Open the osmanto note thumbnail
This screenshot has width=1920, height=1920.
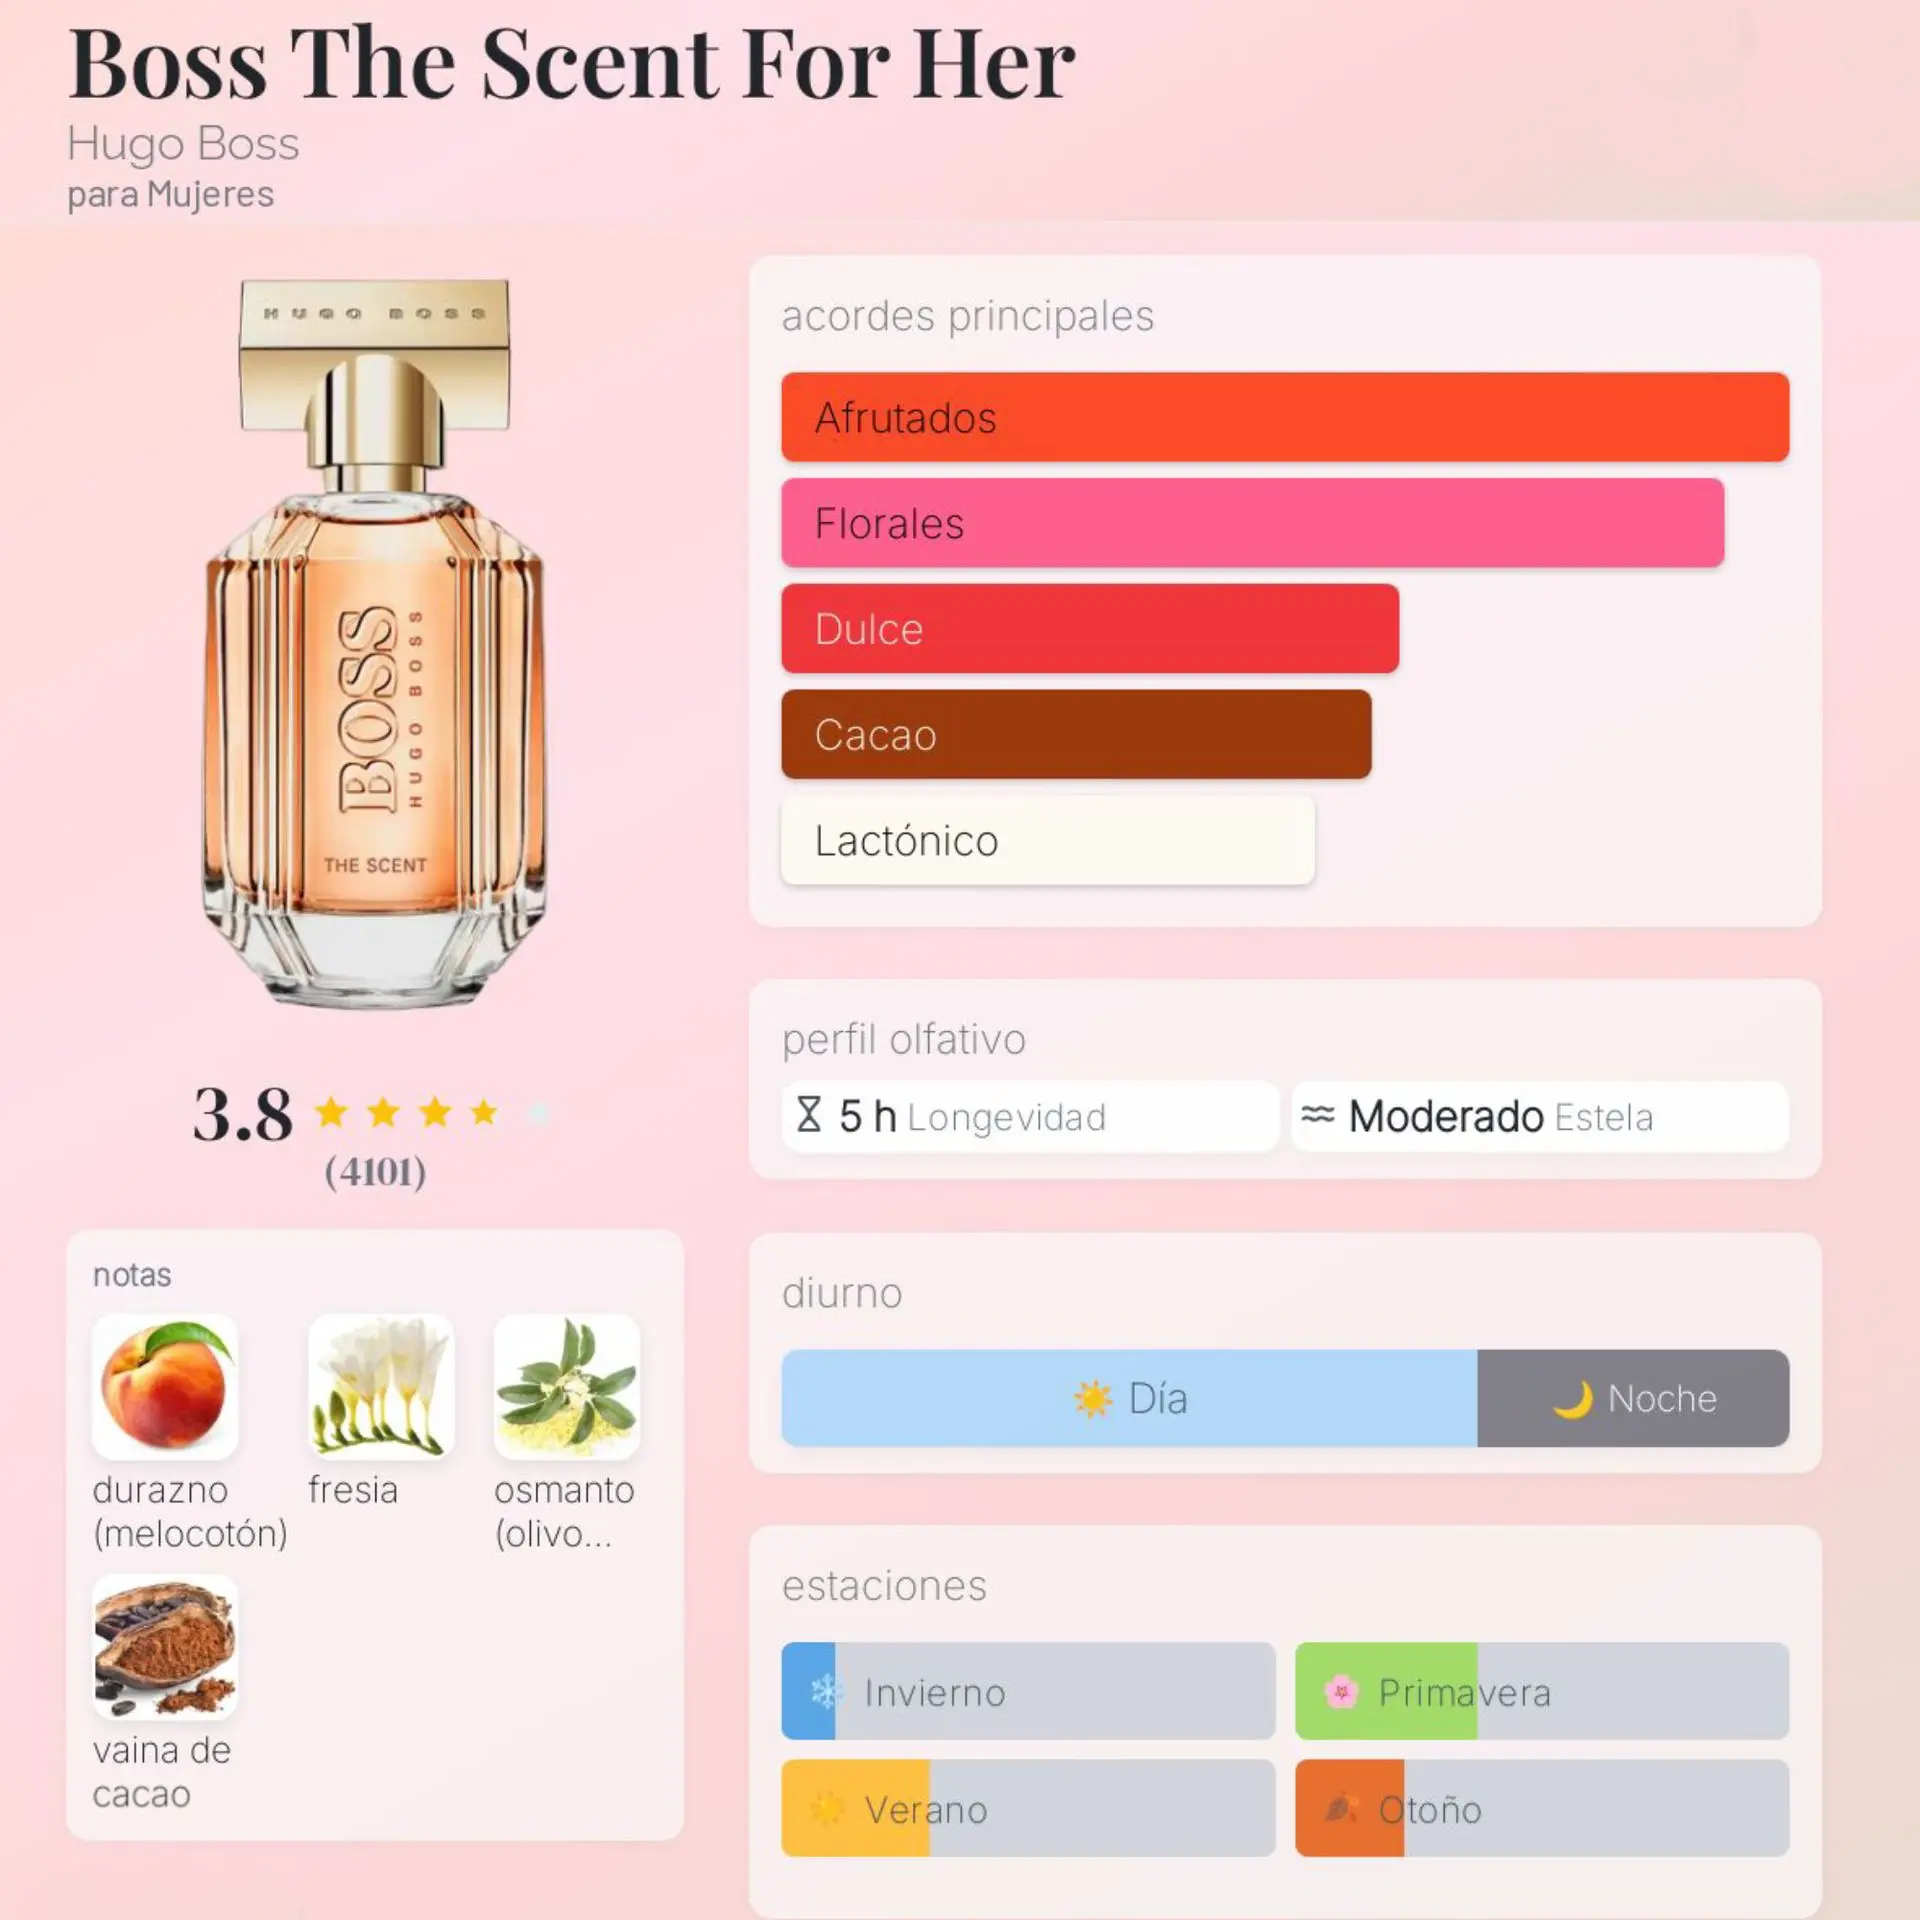coord(567,1387)
